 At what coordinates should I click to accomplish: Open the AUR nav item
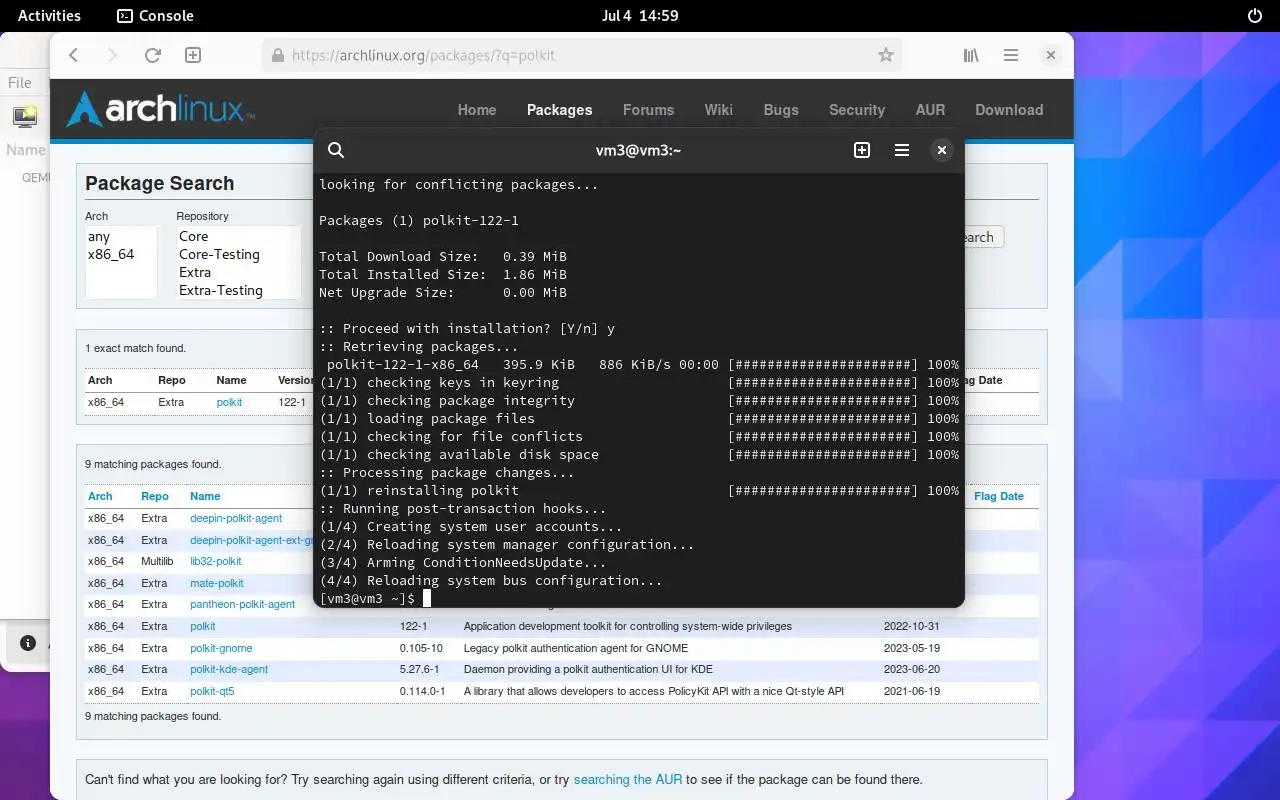930,110
